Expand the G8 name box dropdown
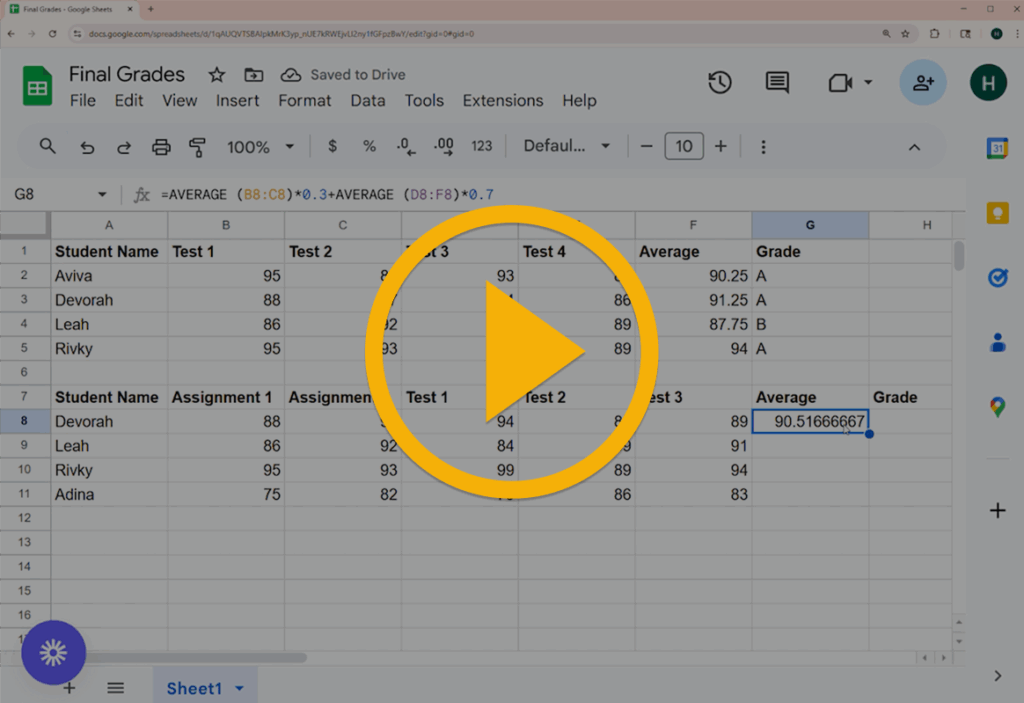 pos(101,195)
